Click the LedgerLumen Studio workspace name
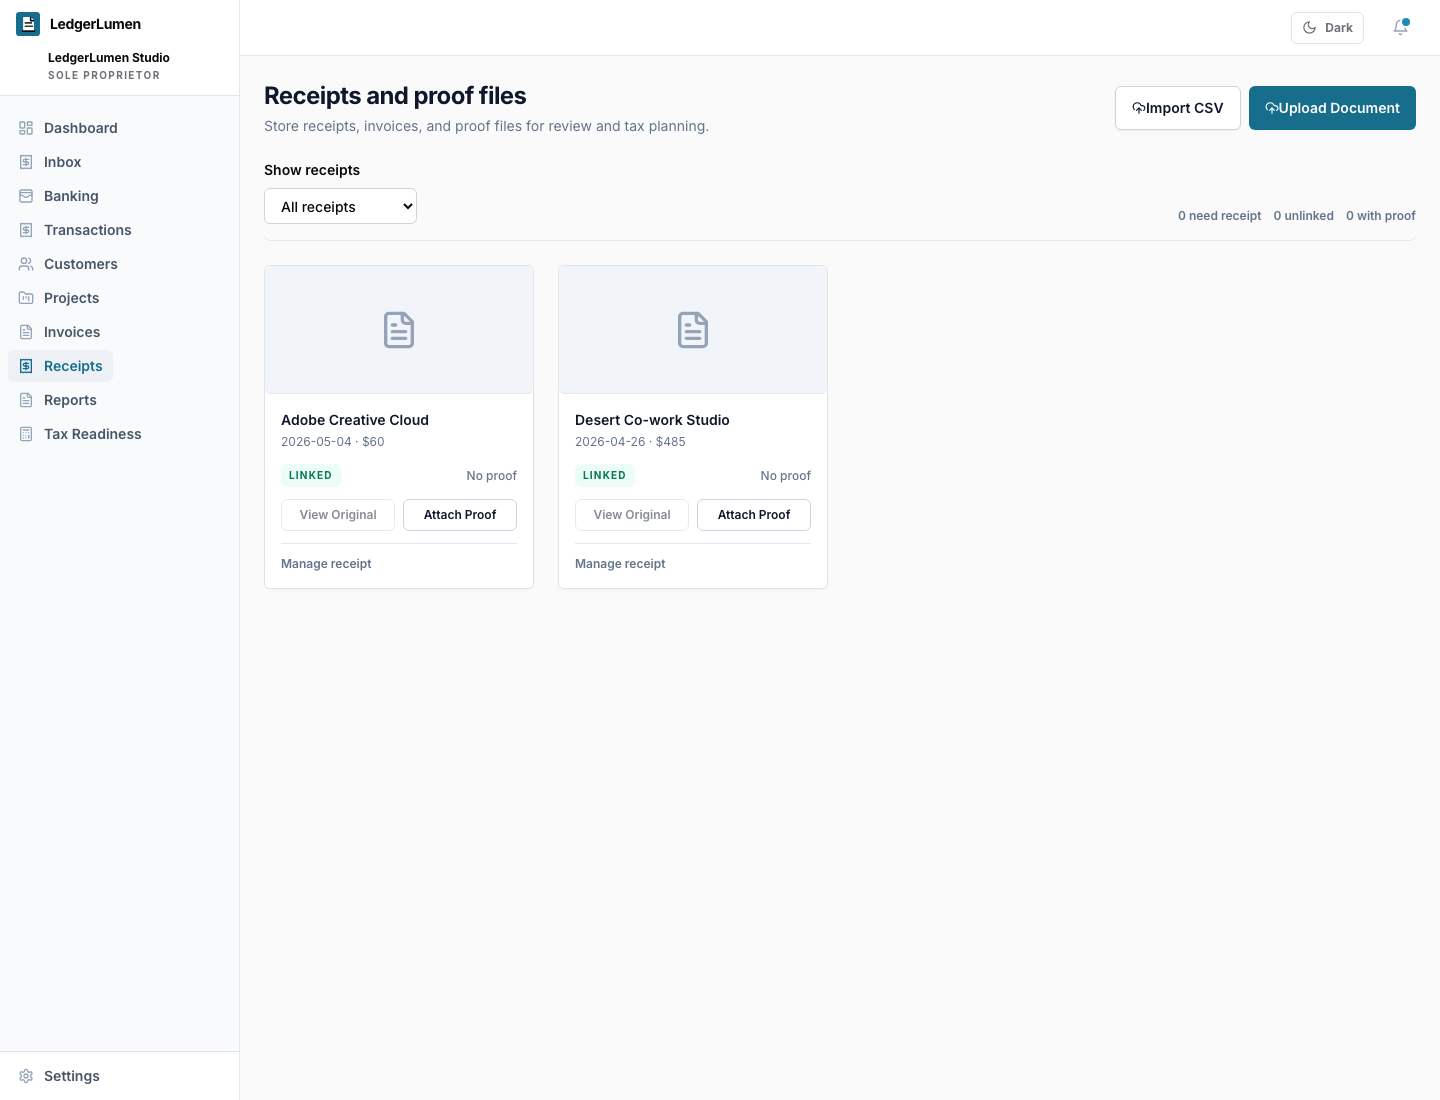The width and height of the screenshot is (1440, 1100). [109, 58]
